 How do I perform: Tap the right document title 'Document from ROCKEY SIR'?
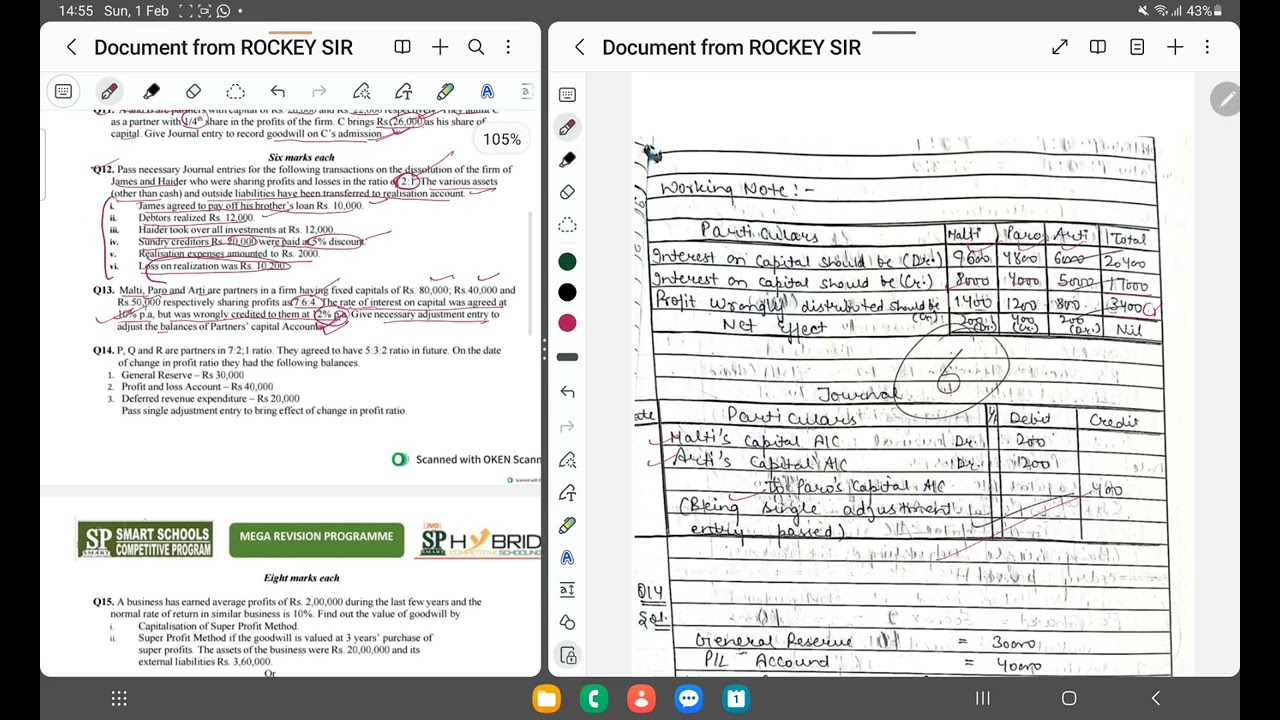point(731,47)
